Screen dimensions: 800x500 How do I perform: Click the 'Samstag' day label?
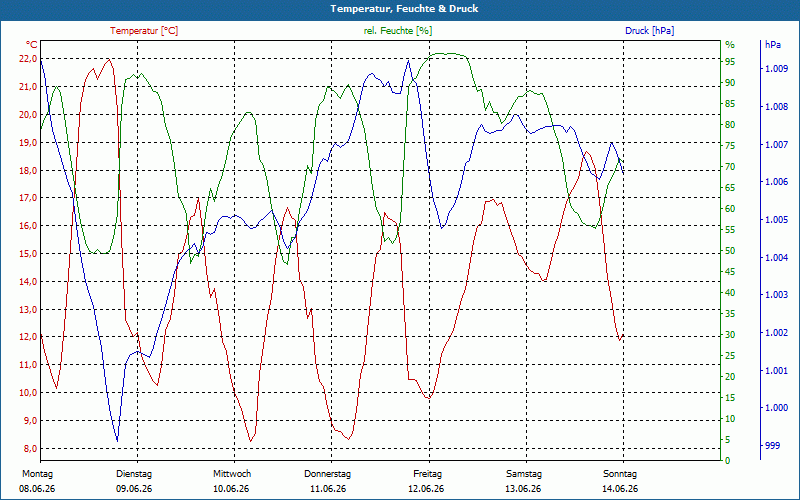click(524, 474)
